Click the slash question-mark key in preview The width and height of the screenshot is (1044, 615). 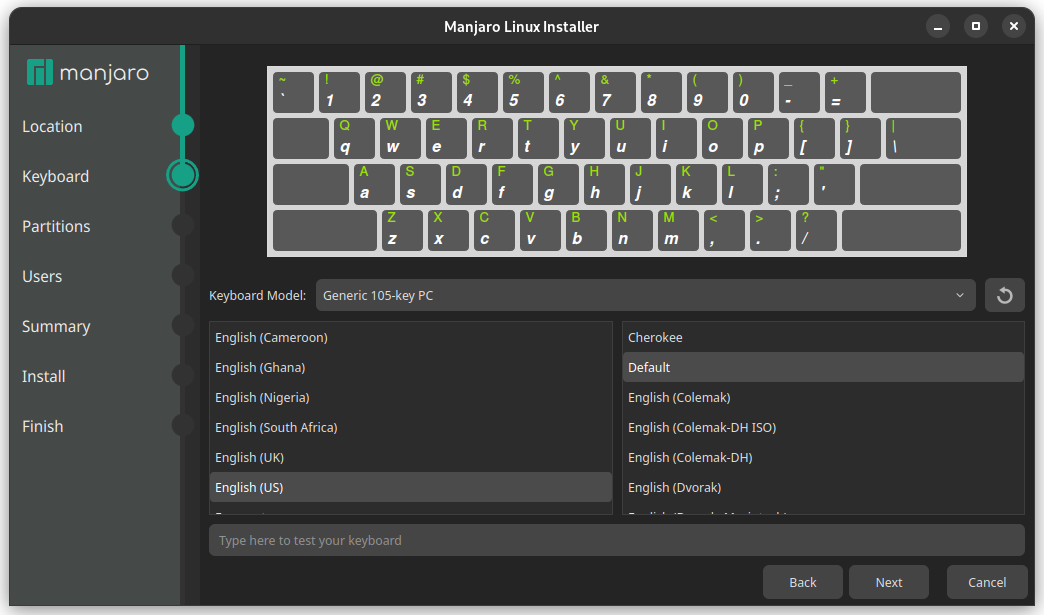point(816,230)
